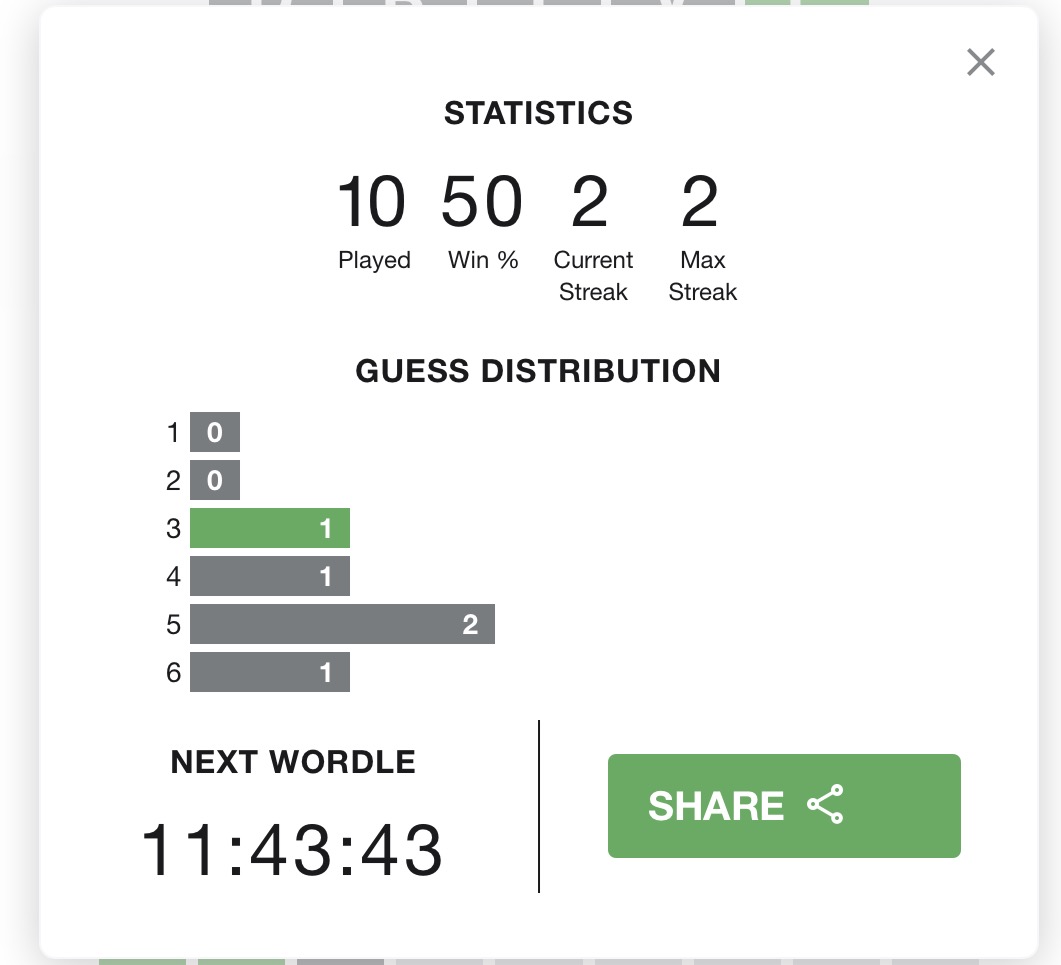Click the share icon on the green button
The width and height of the screenshot is (1061, 965).
click(825, 805)
